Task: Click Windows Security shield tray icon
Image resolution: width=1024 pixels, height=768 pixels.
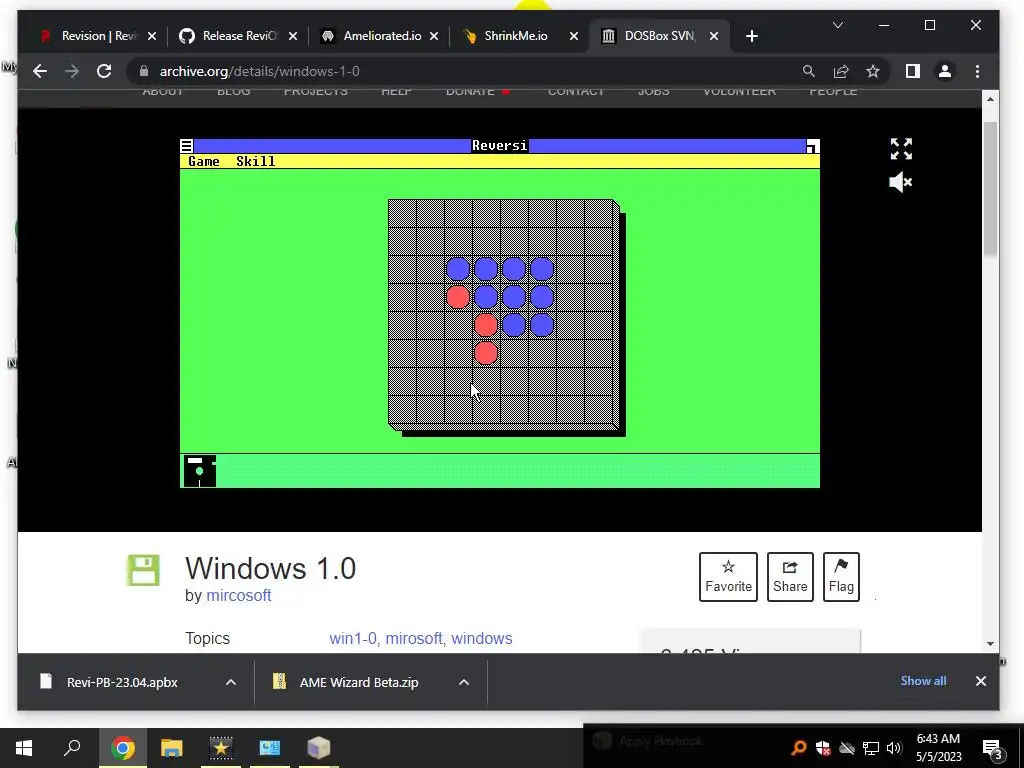Action: tap(823, 748)
